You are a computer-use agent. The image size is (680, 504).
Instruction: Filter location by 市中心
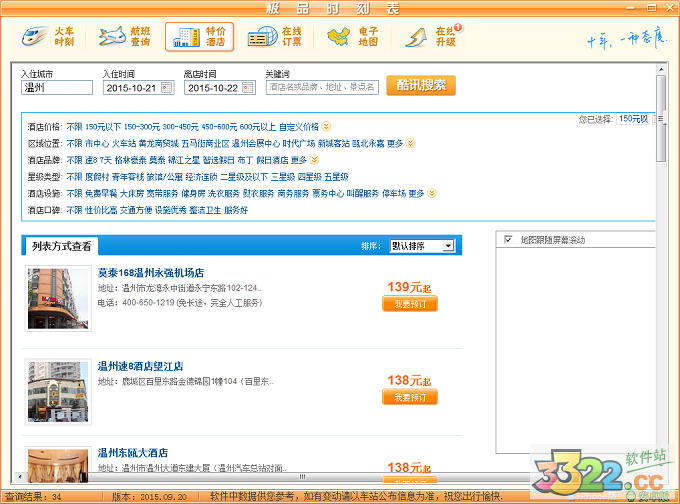coord(97,144)
